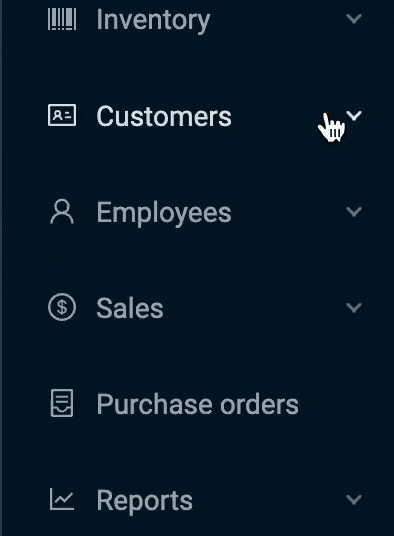The height and width of the screenshot is (536, 394).
Task: Click the Reports line chart icon
Action: point(62,499)
